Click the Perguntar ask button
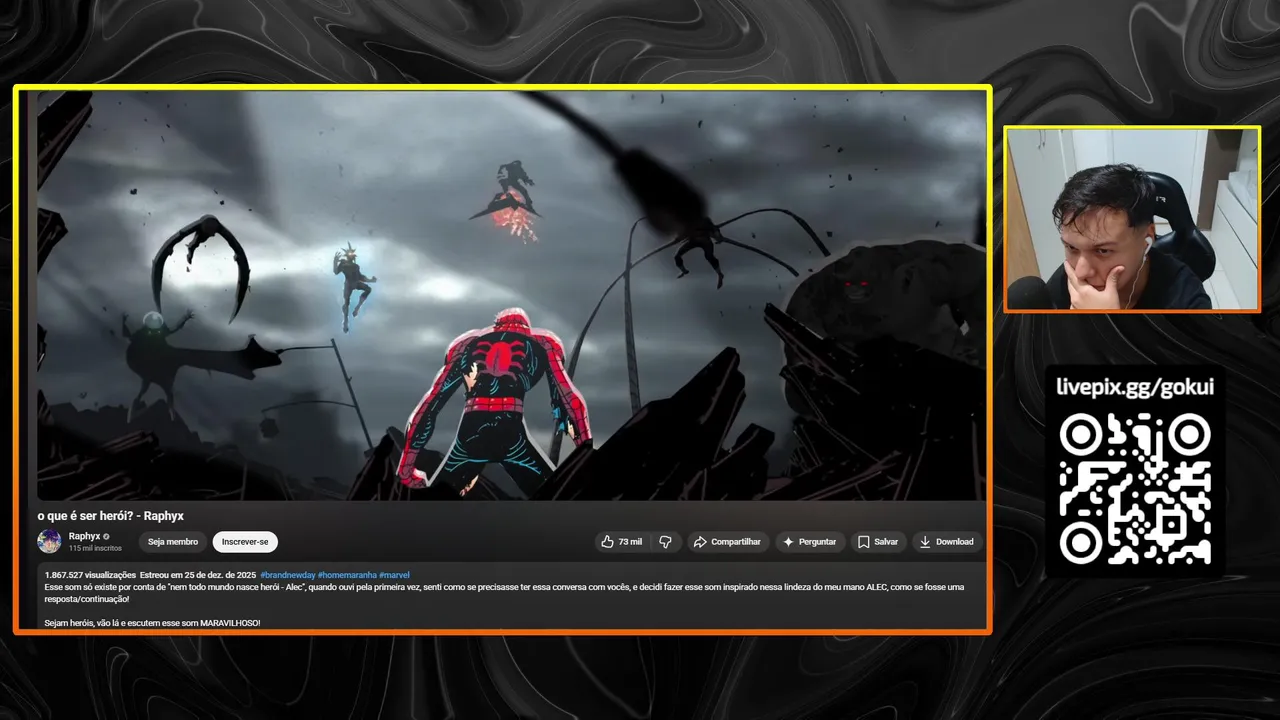1280x720 pixels. [809, 542]
